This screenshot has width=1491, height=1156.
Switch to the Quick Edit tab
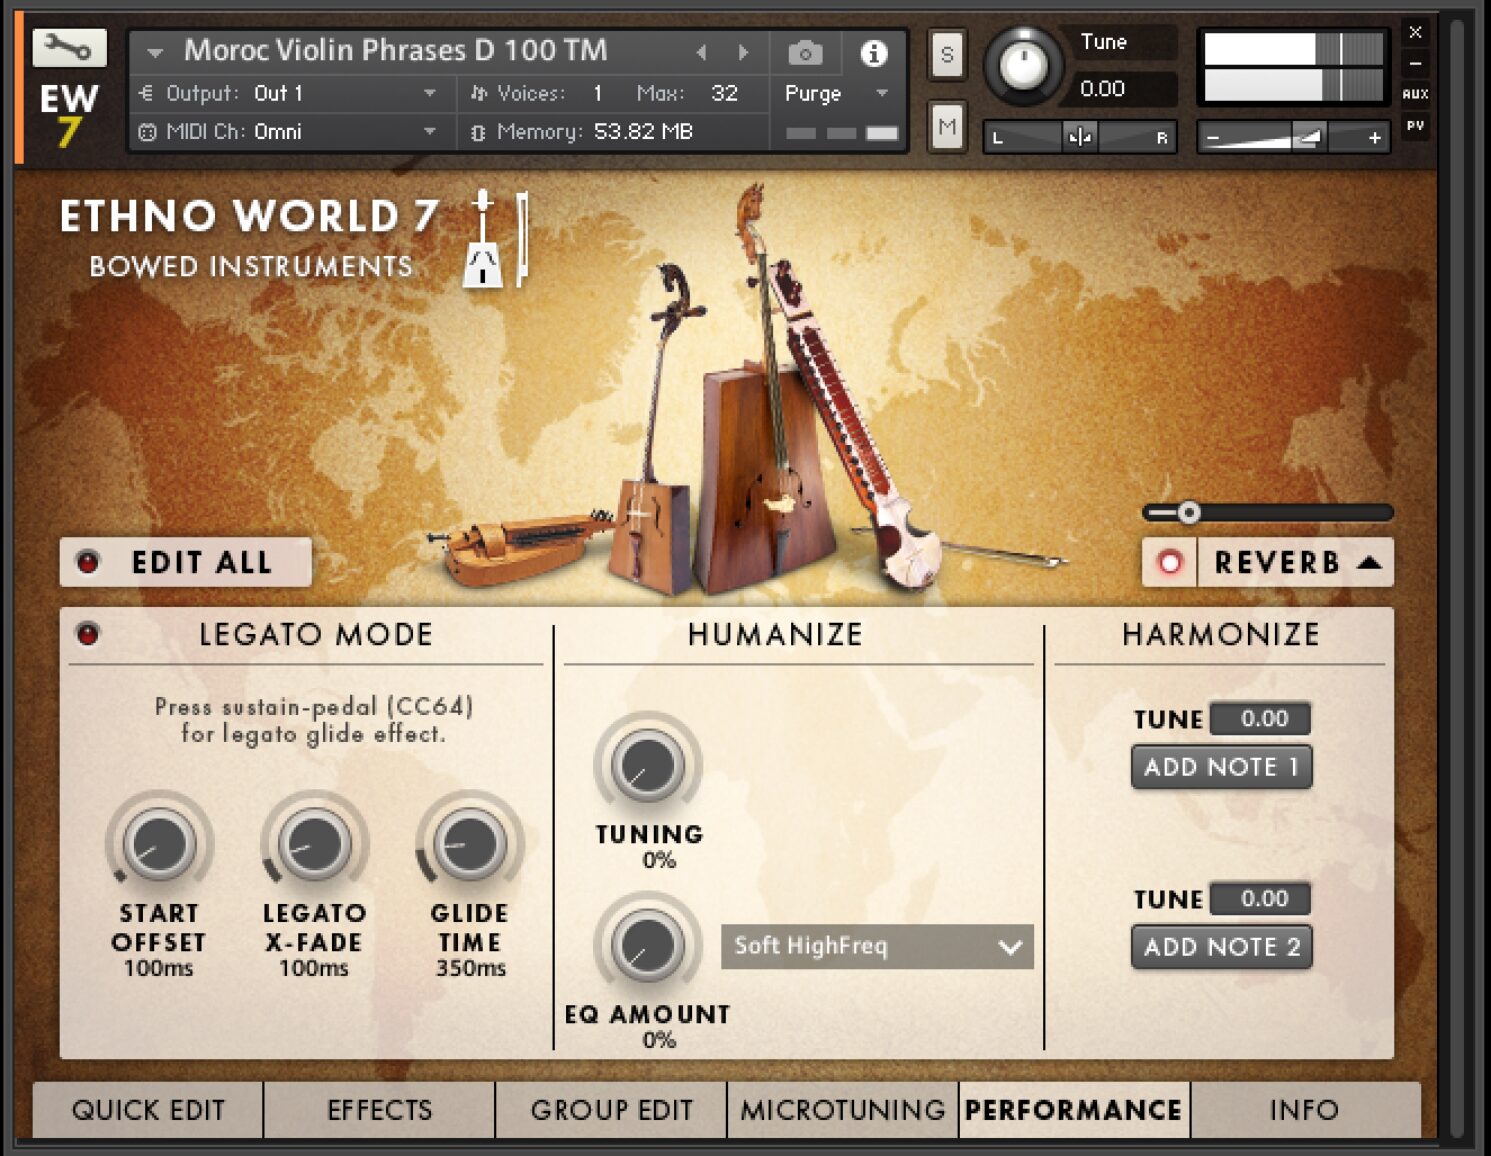coord(148,1110)
